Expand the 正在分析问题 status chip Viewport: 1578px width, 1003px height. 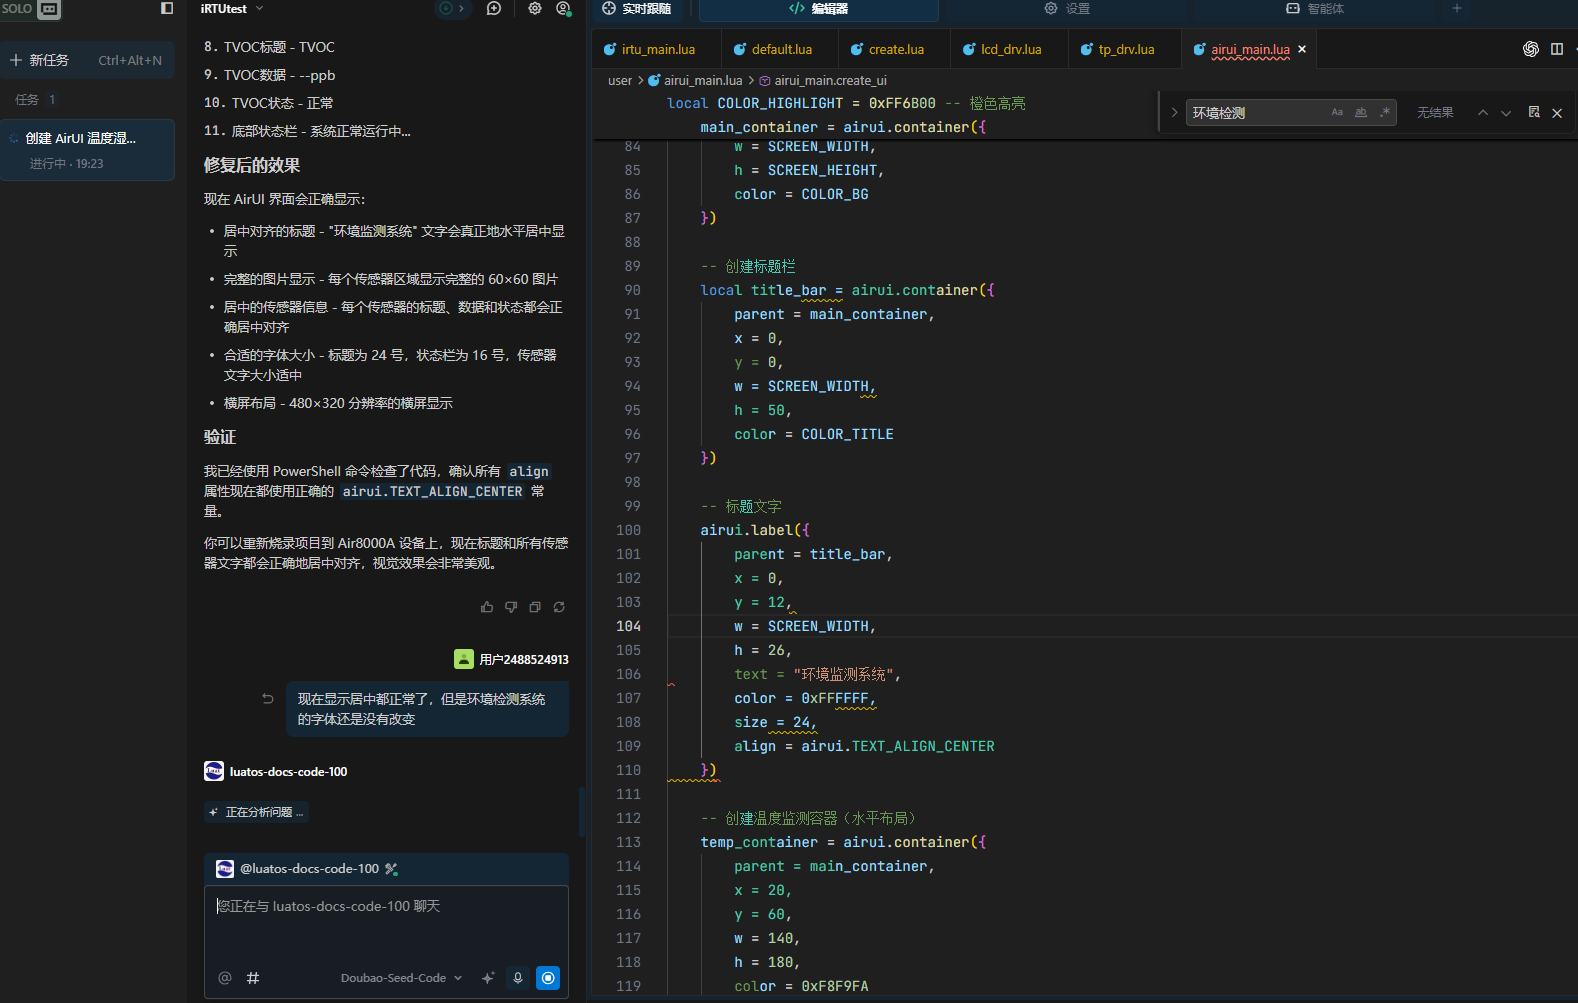256,812
